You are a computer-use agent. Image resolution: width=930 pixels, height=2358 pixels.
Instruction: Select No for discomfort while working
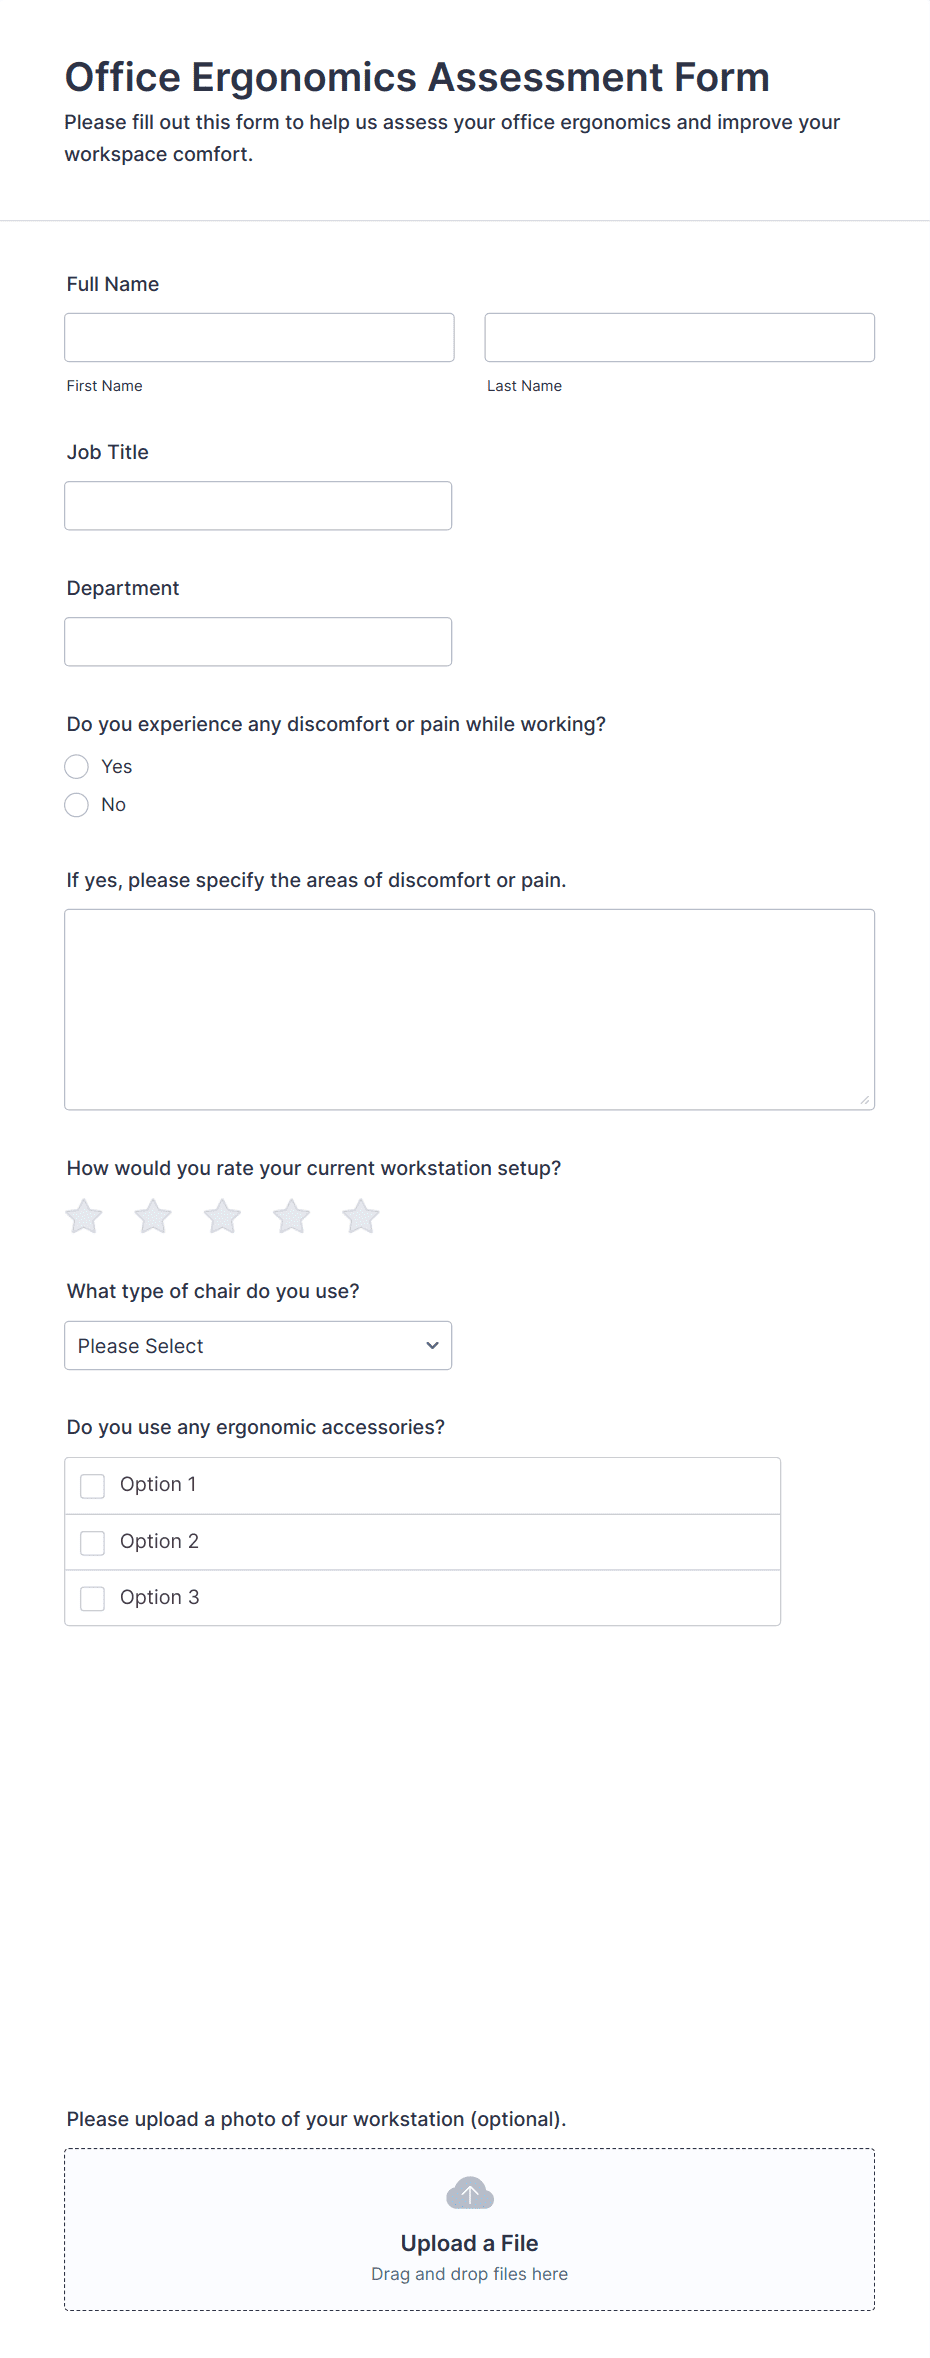coord(76,804)
